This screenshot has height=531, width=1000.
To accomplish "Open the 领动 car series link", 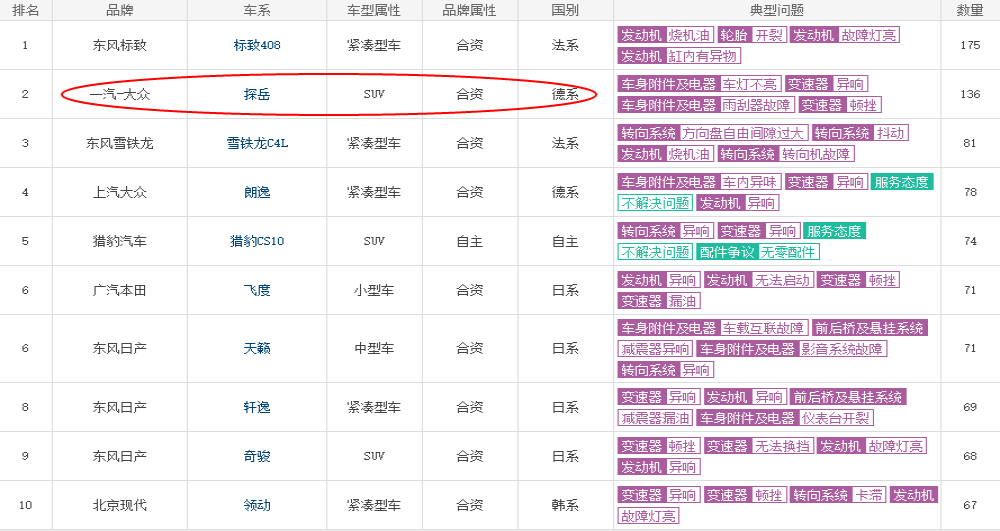I will 257,506.
